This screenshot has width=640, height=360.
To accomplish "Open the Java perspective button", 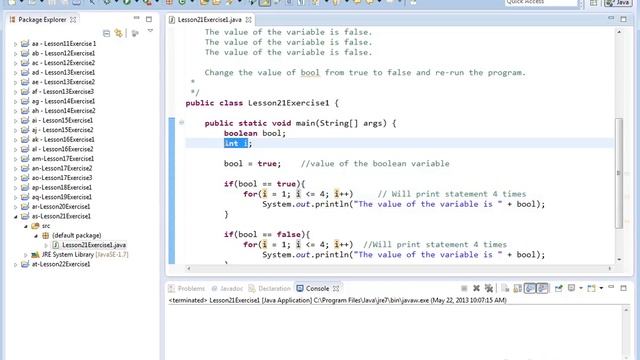I will 617,2.
